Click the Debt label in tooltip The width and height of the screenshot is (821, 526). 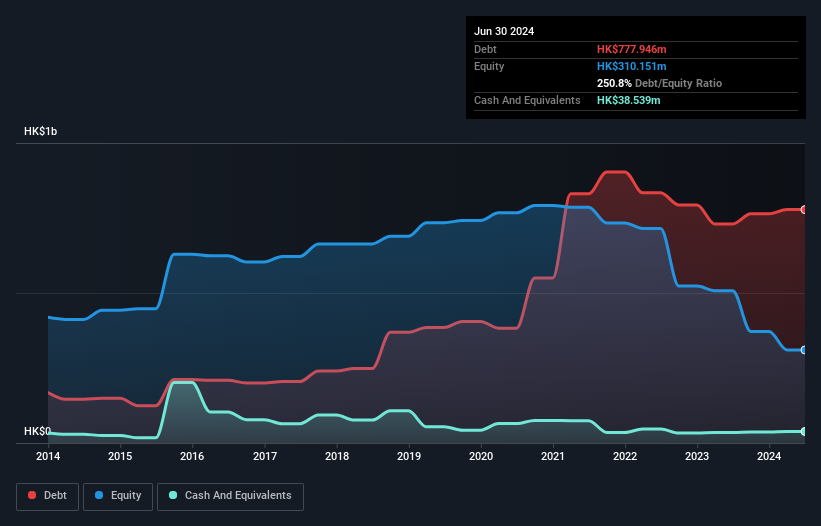(485, 49)
